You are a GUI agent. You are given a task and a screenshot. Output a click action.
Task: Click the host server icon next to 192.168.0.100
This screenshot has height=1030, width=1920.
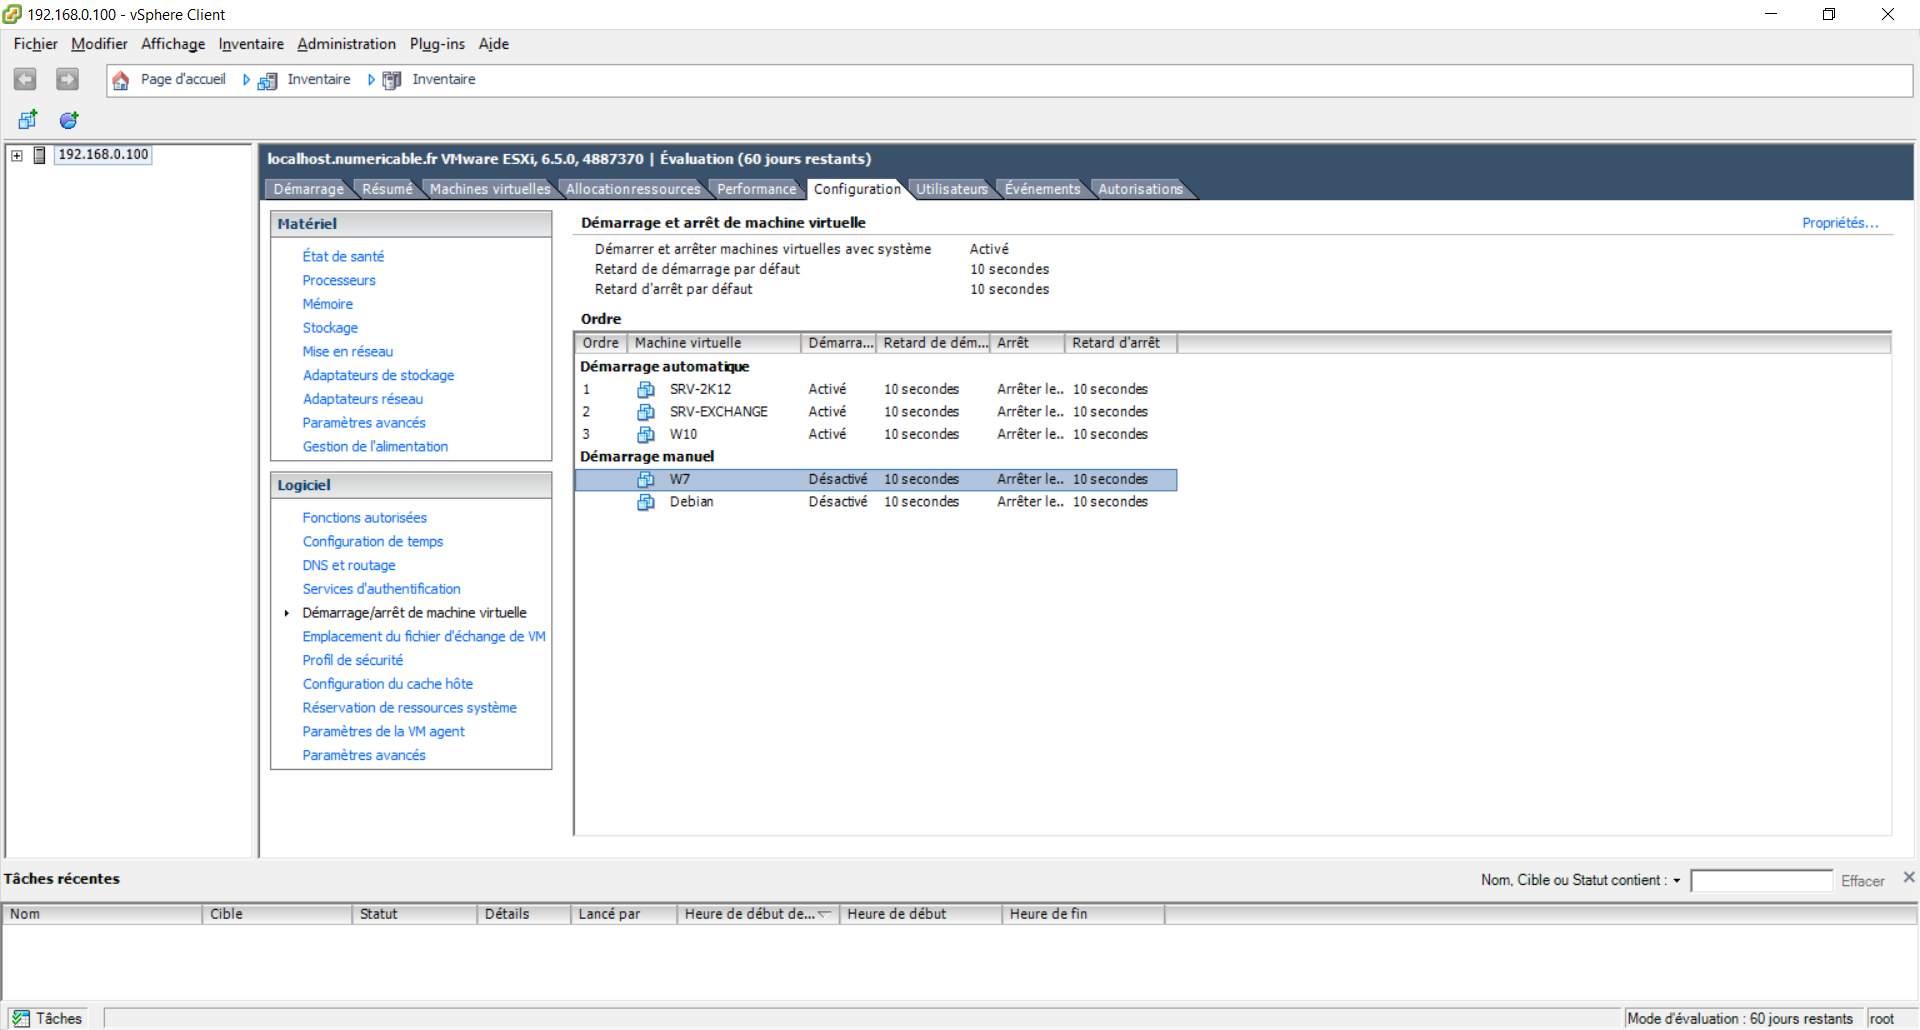[x=40, y=155]
